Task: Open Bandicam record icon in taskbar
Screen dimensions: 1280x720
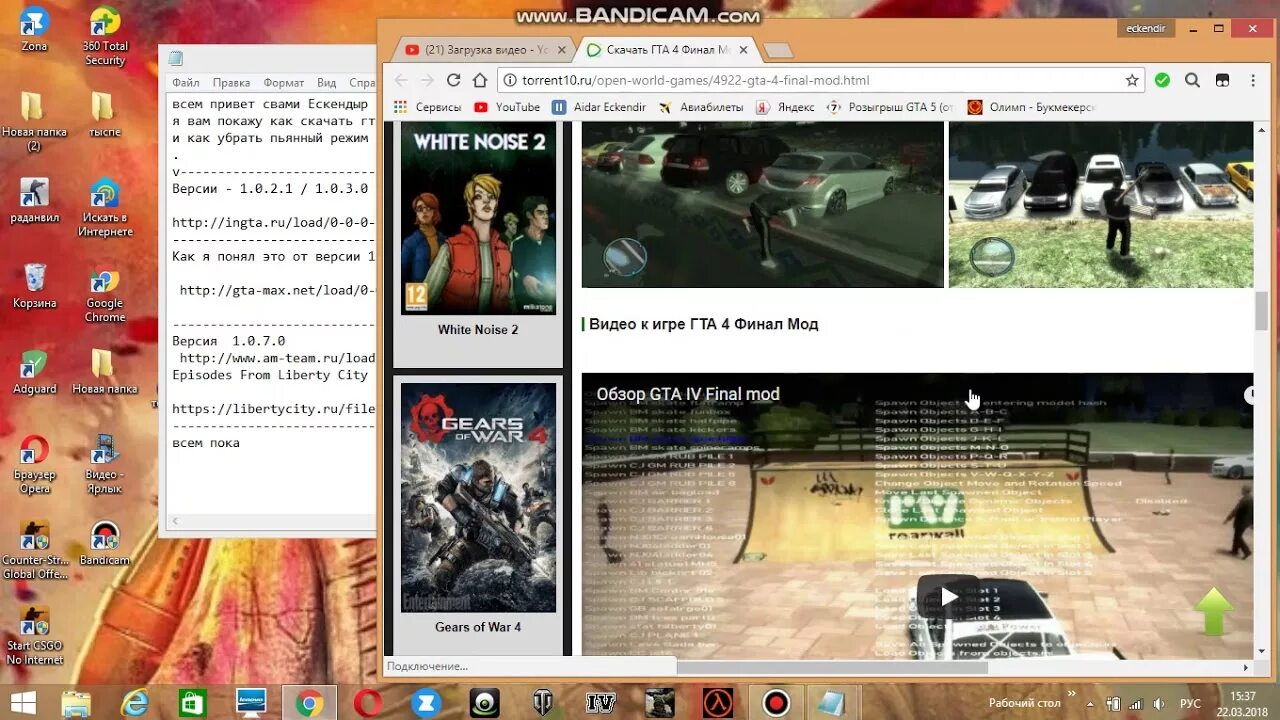Action: pos(776,703)
